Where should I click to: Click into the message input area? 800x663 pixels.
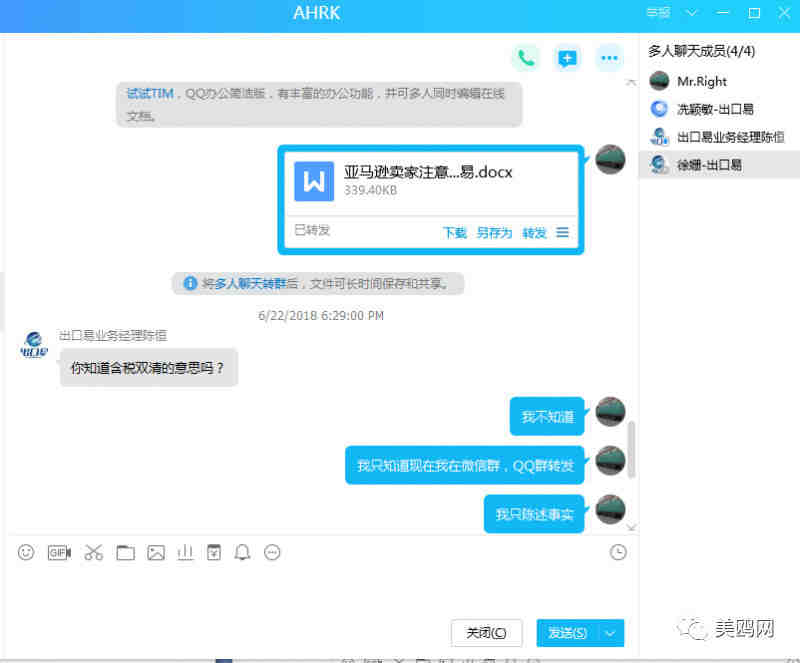pos(321,590)
